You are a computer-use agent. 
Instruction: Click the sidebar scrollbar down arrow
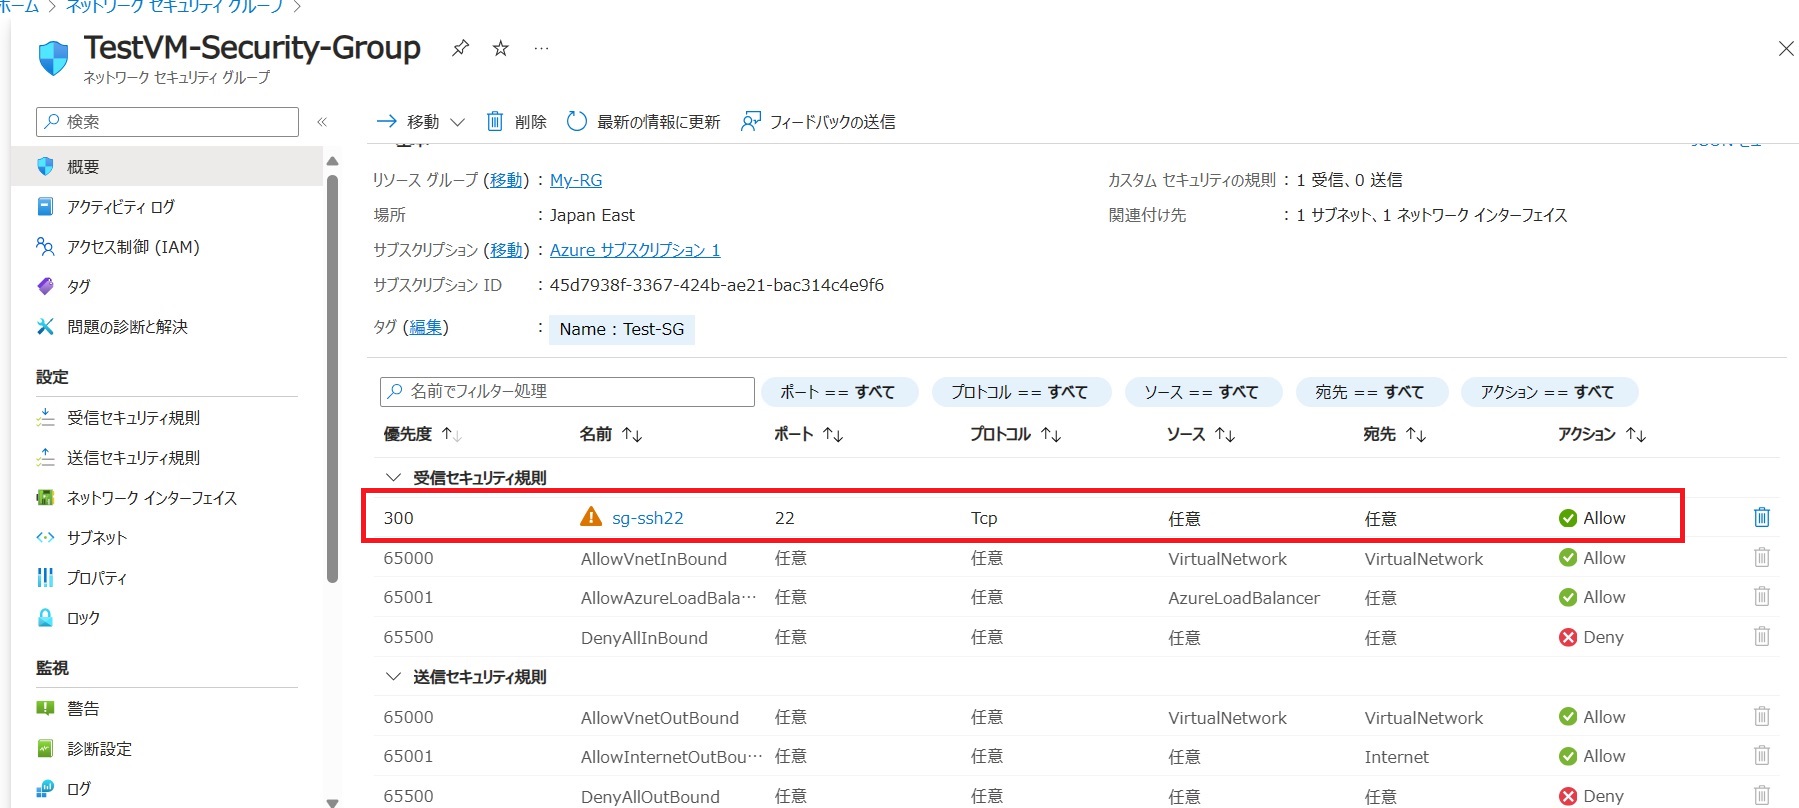[x=333, y=802]
